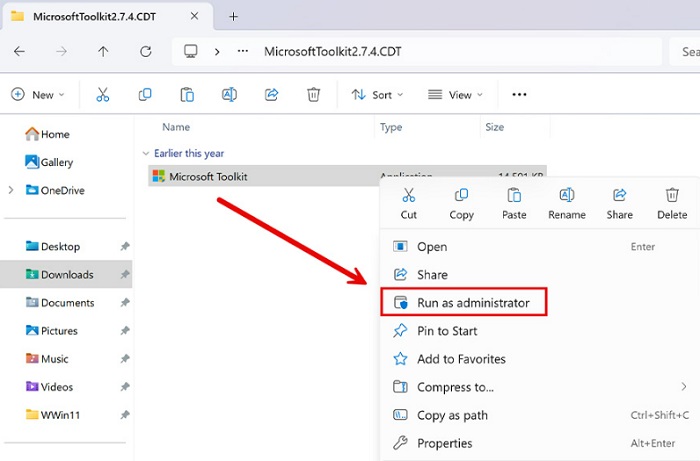
Task: Go up one folder level
Action: tap(103, 52)
